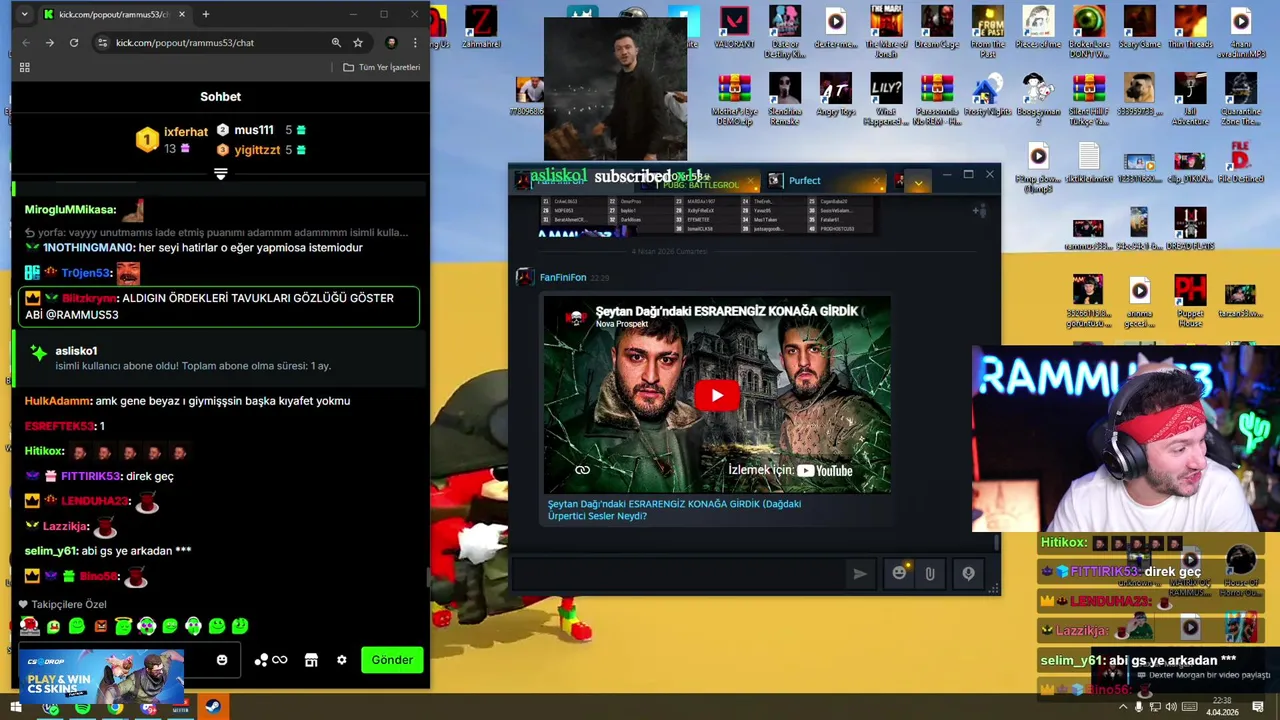Open the VALORANT desktop shortcut
This screenshot has height=720, width=1280.
click(x=734, y=27)
